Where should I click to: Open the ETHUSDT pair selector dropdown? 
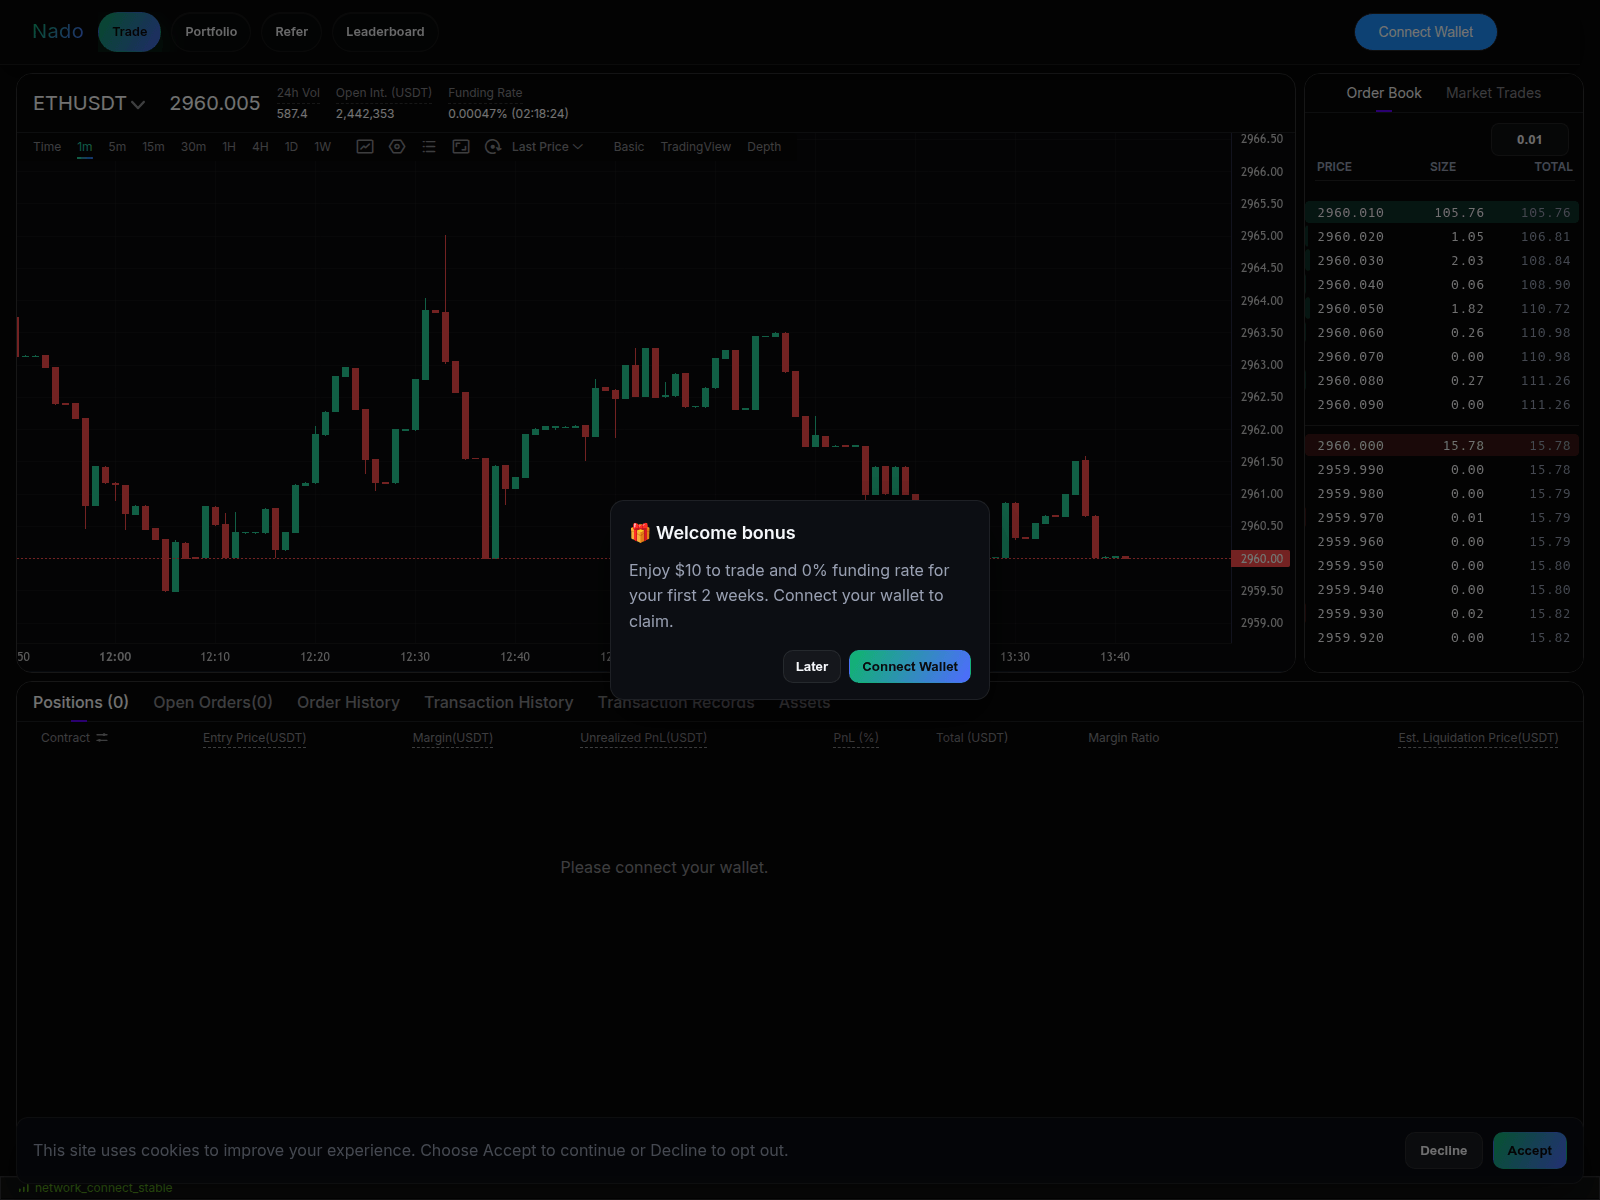(89, 103)
